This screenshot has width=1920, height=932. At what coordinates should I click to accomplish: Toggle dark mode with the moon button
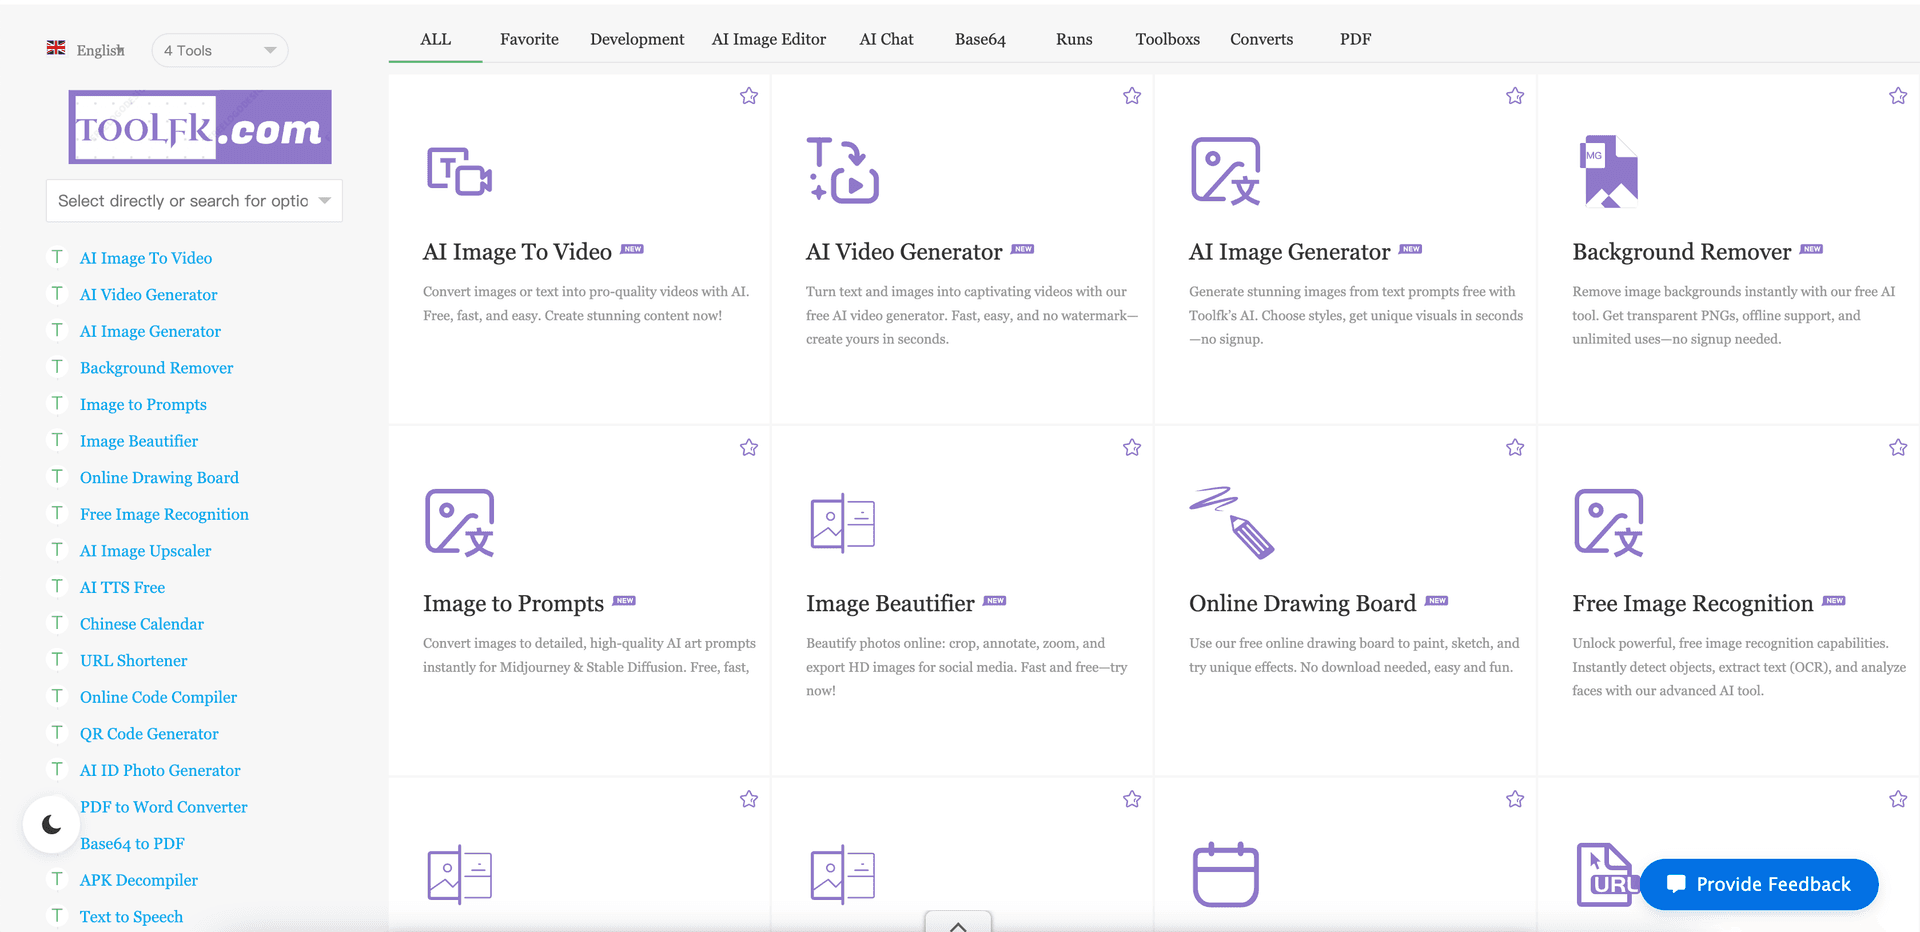coord(52,824)
